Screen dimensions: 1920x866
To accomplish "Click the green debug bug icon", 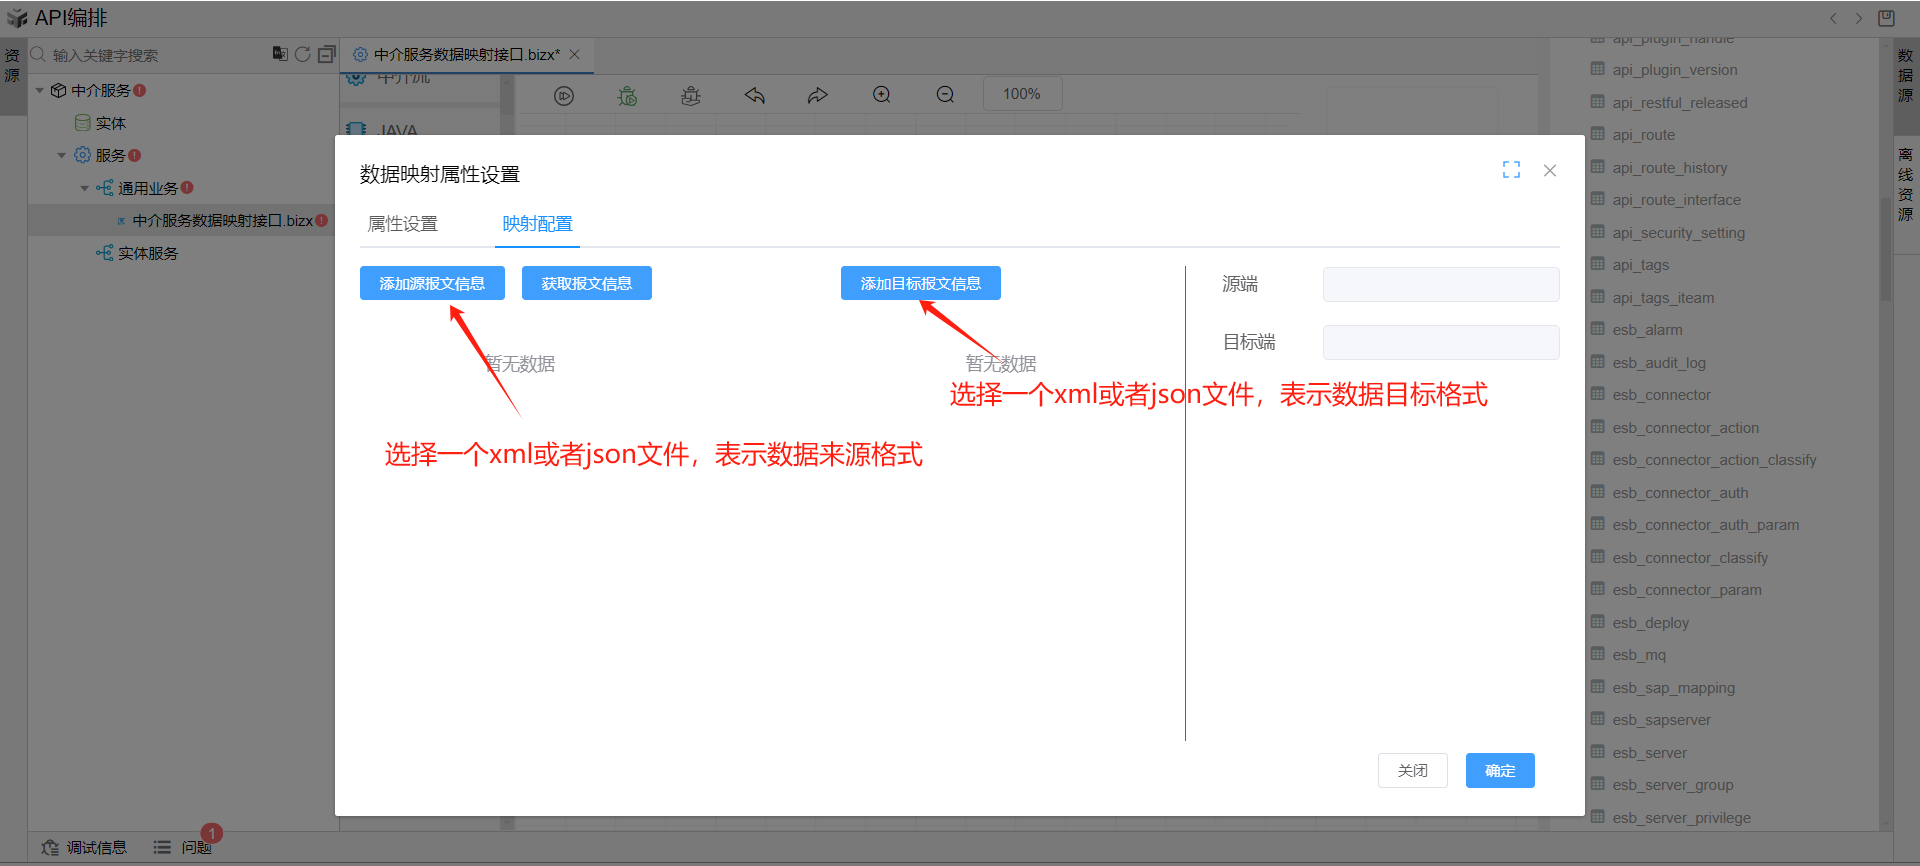I will (627, 95).
